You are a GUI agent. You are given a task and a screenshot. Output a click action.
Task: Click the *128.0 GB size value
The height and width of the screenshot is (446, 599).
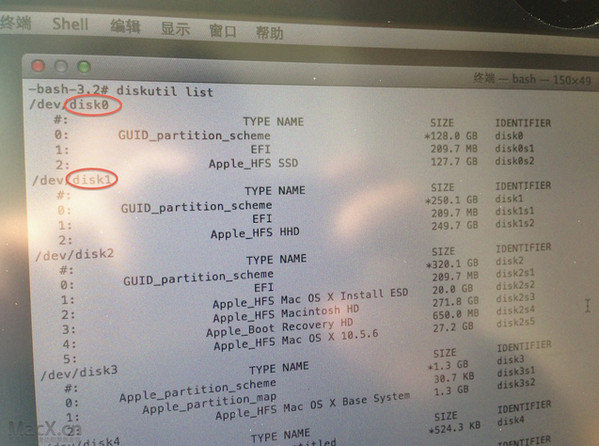(451, 136)
